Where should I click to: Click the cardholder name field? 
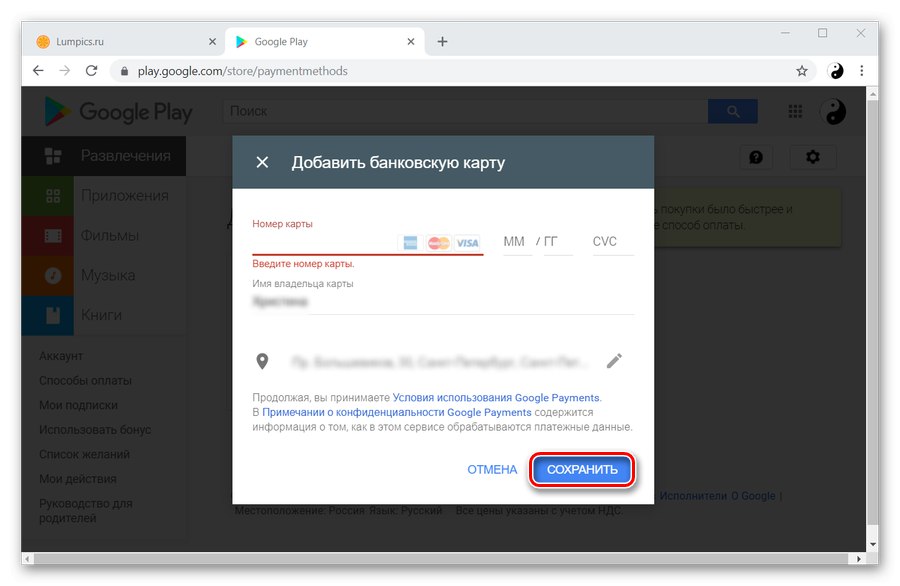click(x=443, y=302)
